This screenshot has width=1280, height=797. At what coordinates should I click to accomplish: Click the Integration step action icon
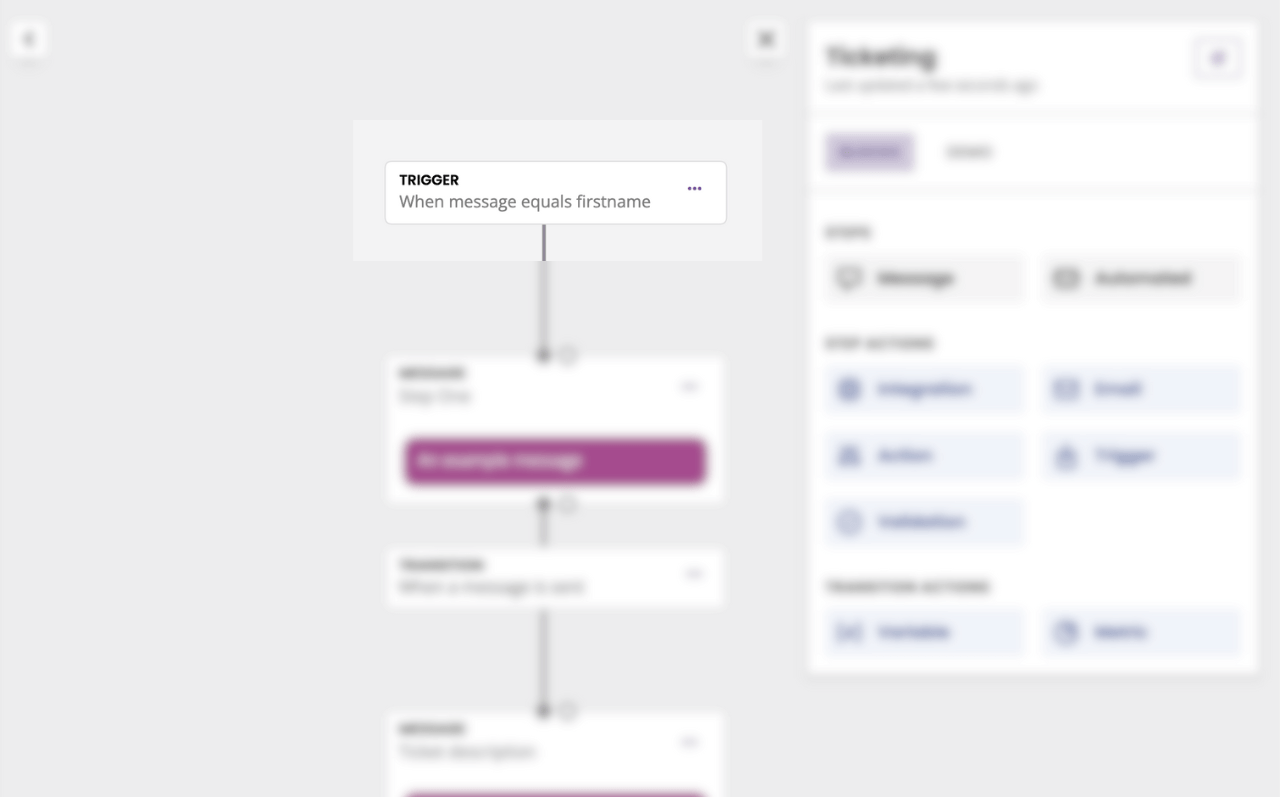pos(849,389)
